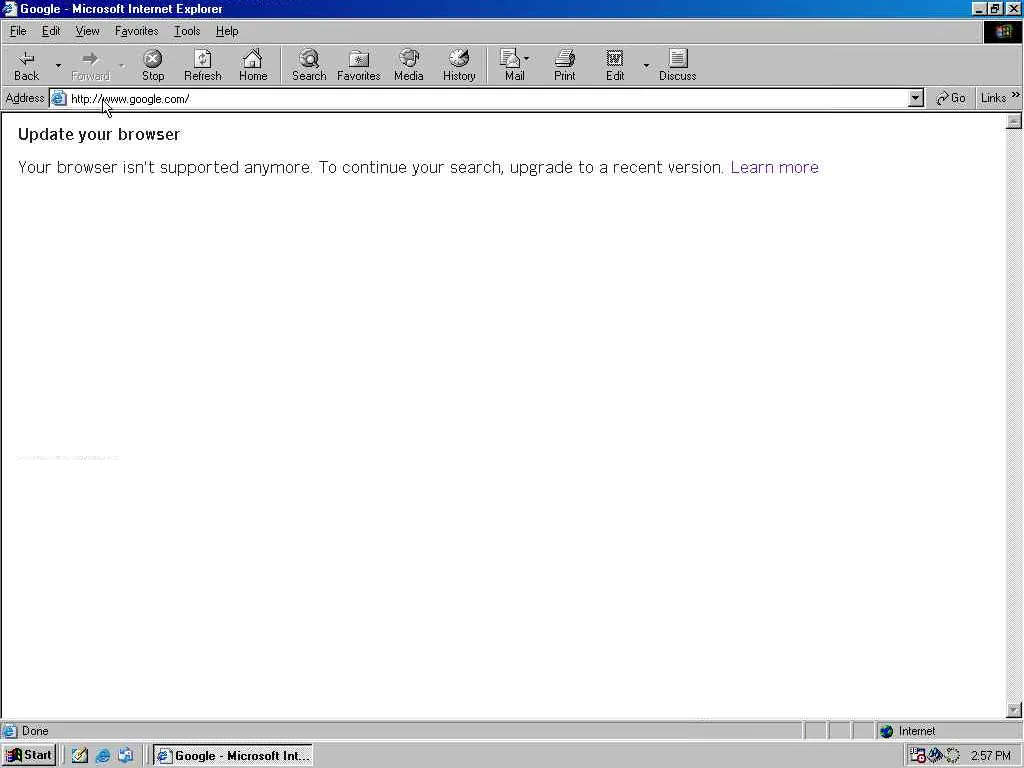The height and width of the screenshot is (768, 1024).
Task: Click the Links toolbar label
Action: (993, 99)
